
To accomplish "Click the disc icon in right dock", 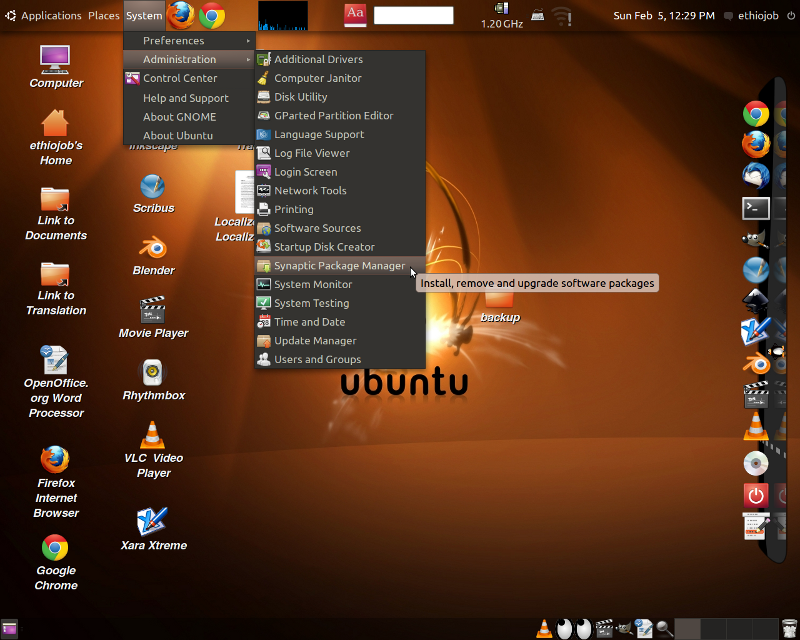I will click(756, 463).
